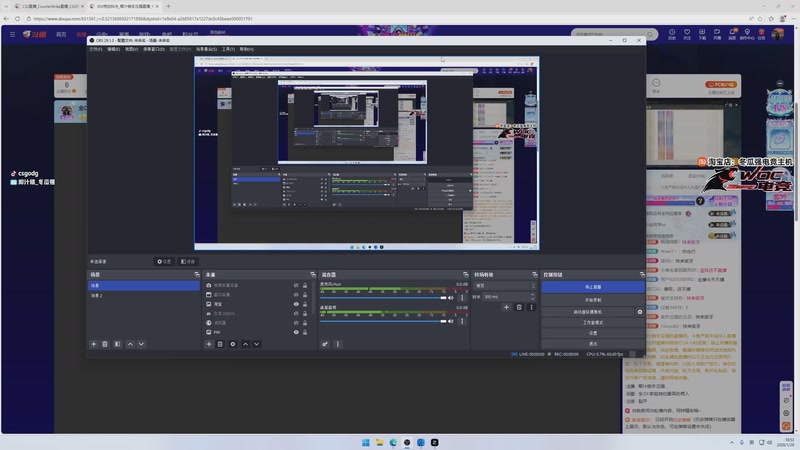
Task: Open advanced audio properties in the mixer
Action: click(325, 344)
